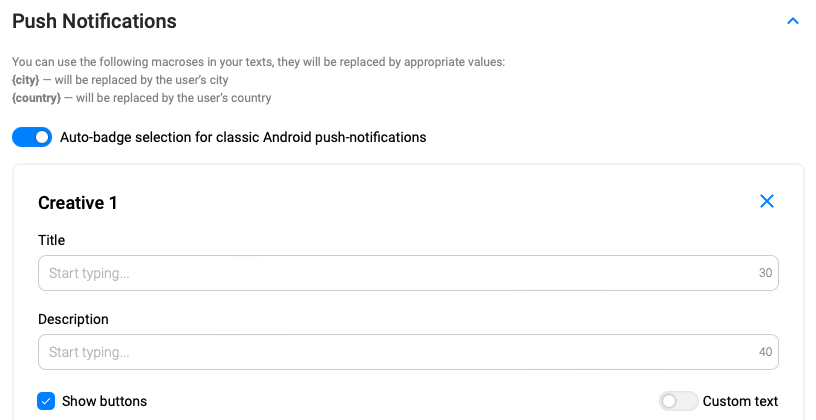Collapse the Push Notifications section chevron
The image size is (816, 420).
click(793, 21)
